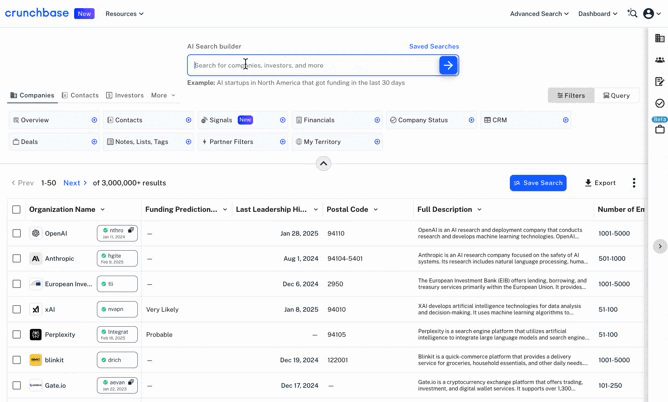
Task: Open Saved Searches link
Action: coord(434,46)
